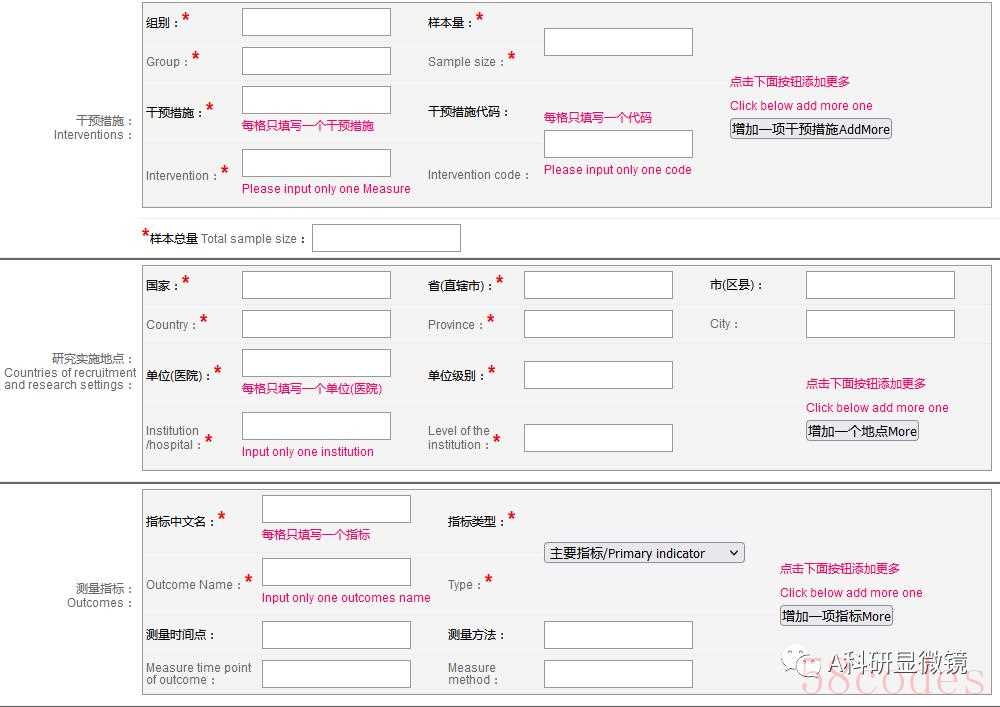Viewport: 1000px width, 707px height.
Task: Click the 国家 Chinese country field
Action: (316, 285)
